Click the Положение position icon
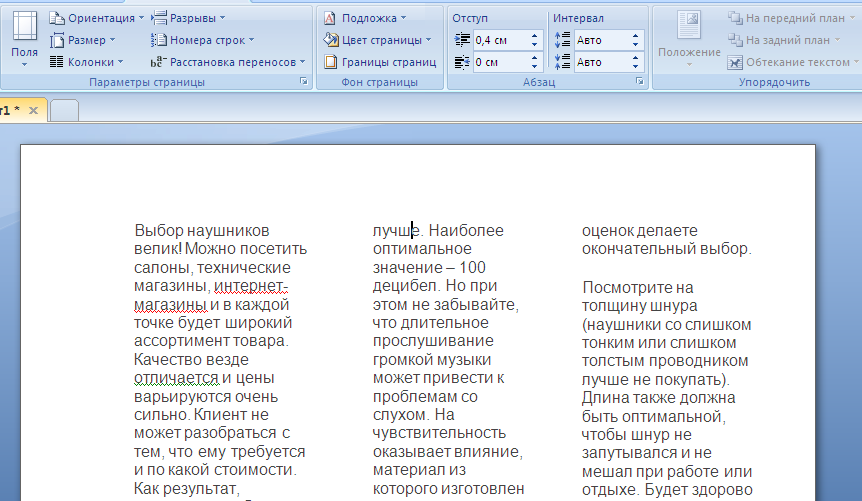 (x=689, y=25)
